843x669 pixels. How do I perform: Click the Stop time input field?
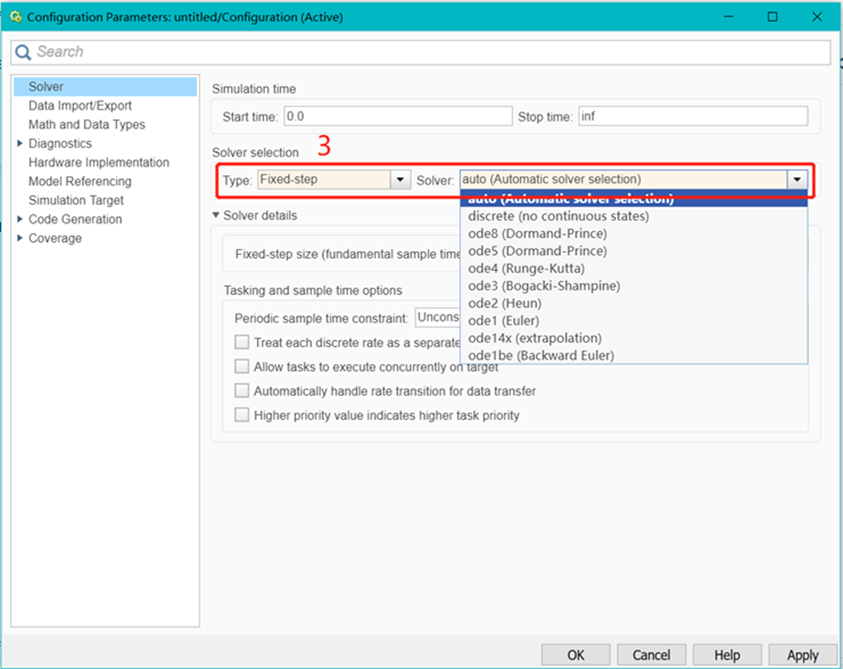click(x=693, y=116)
